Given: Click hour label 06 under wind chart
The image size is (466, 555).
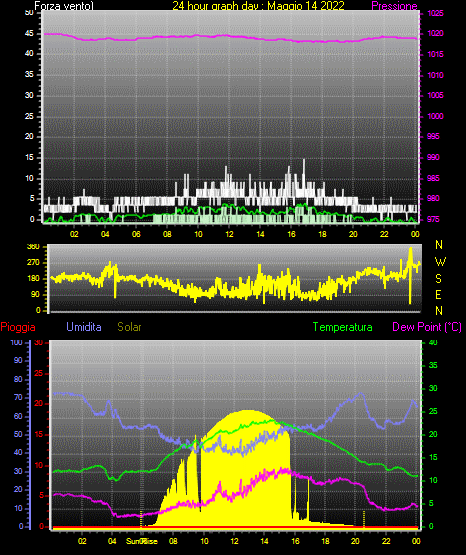Looking at the screenshot, I should (136, 234).
